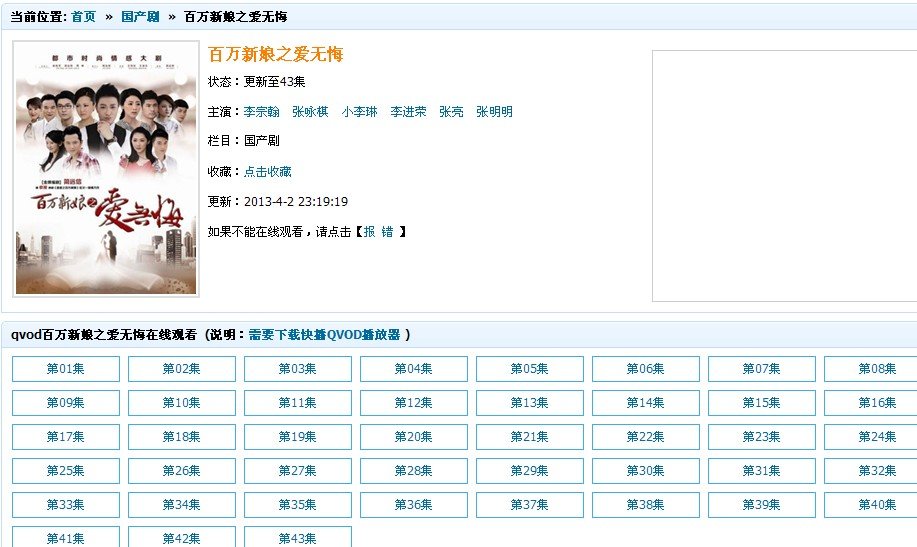Image resolution: width=917 pixels, height=547 pixels.
Task: Play episode 第10集
Action: 182,403
